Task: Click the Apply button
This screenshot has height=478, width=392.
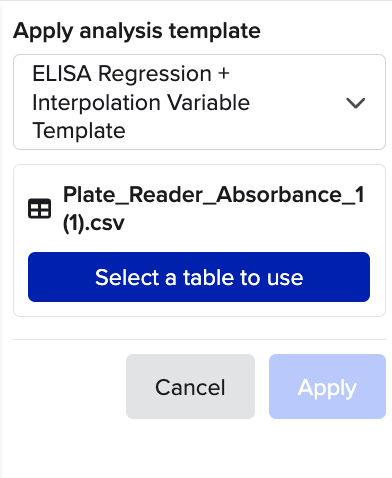Action: 327,386
